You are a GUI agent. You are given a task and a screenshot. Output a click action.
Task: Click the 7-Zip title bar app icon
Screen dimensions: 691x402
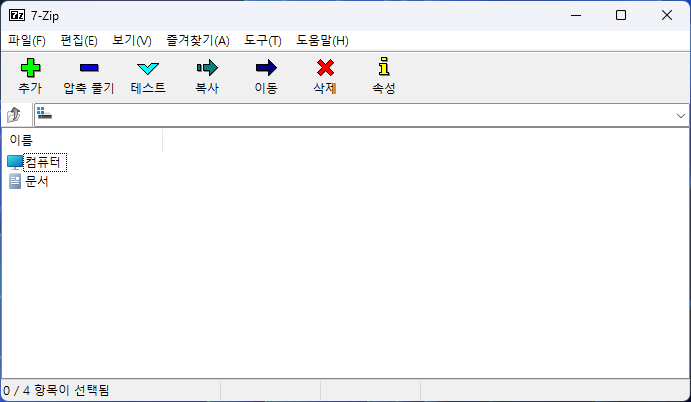[x=17, y=15]
